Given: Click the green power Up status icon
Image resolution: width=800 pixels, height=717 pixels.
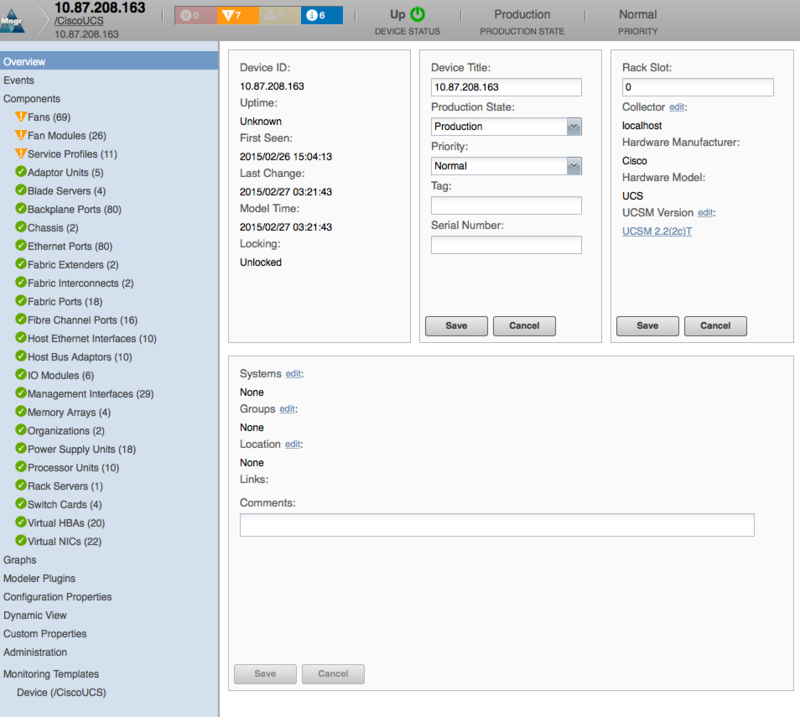Looking at the screenshot, I should point(417,14).
